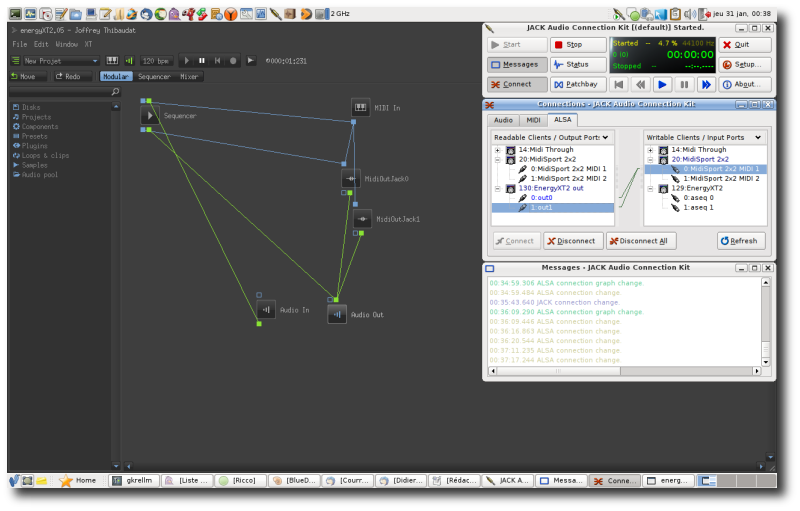Collapse the 129:EnergyXT2 input client
Screen dimensions: 800x511
point(650,188)
